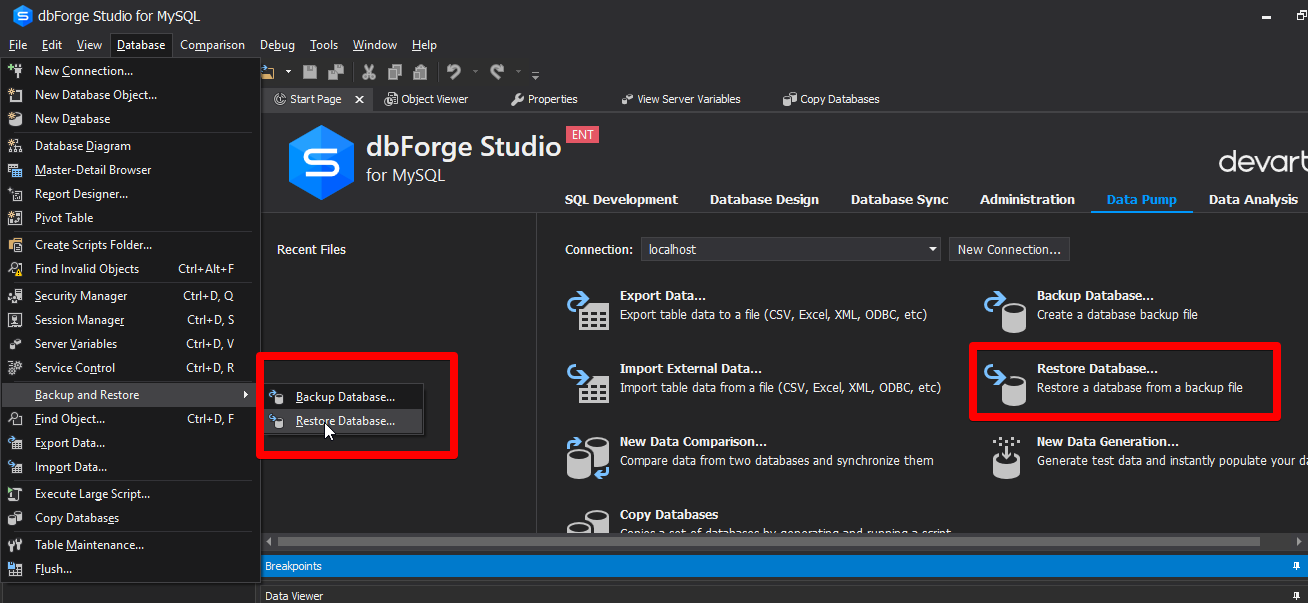Switch to SQL Development section

coord(621,199)
